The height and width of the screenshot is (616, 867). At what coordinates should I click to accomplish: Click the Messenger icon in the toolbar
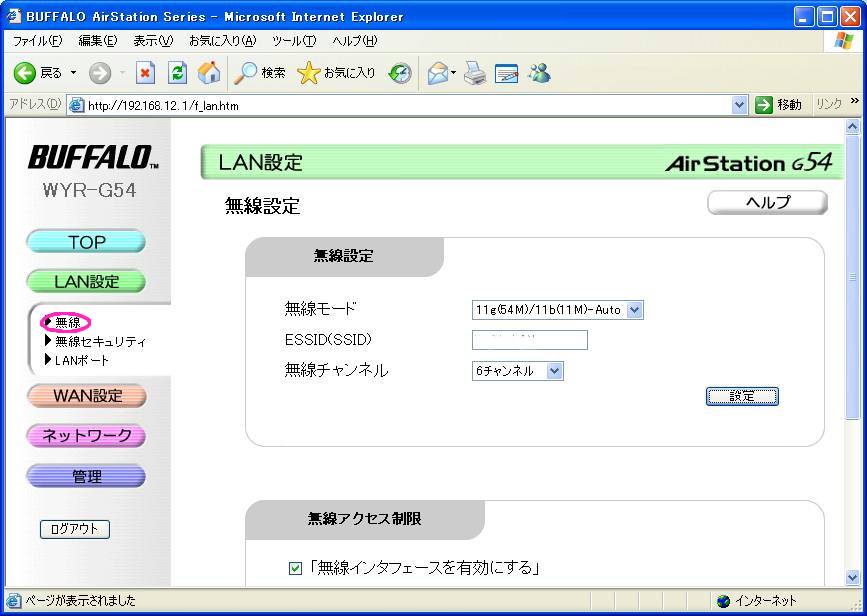click(540, 73)
